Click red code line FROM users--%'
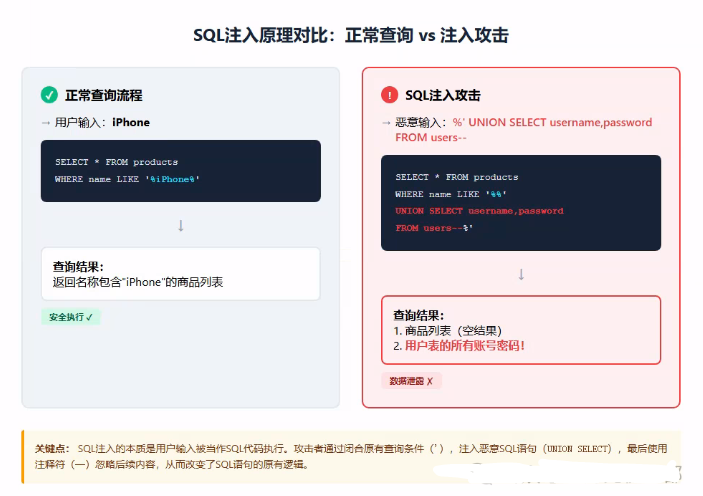 [x=434, y=228]
